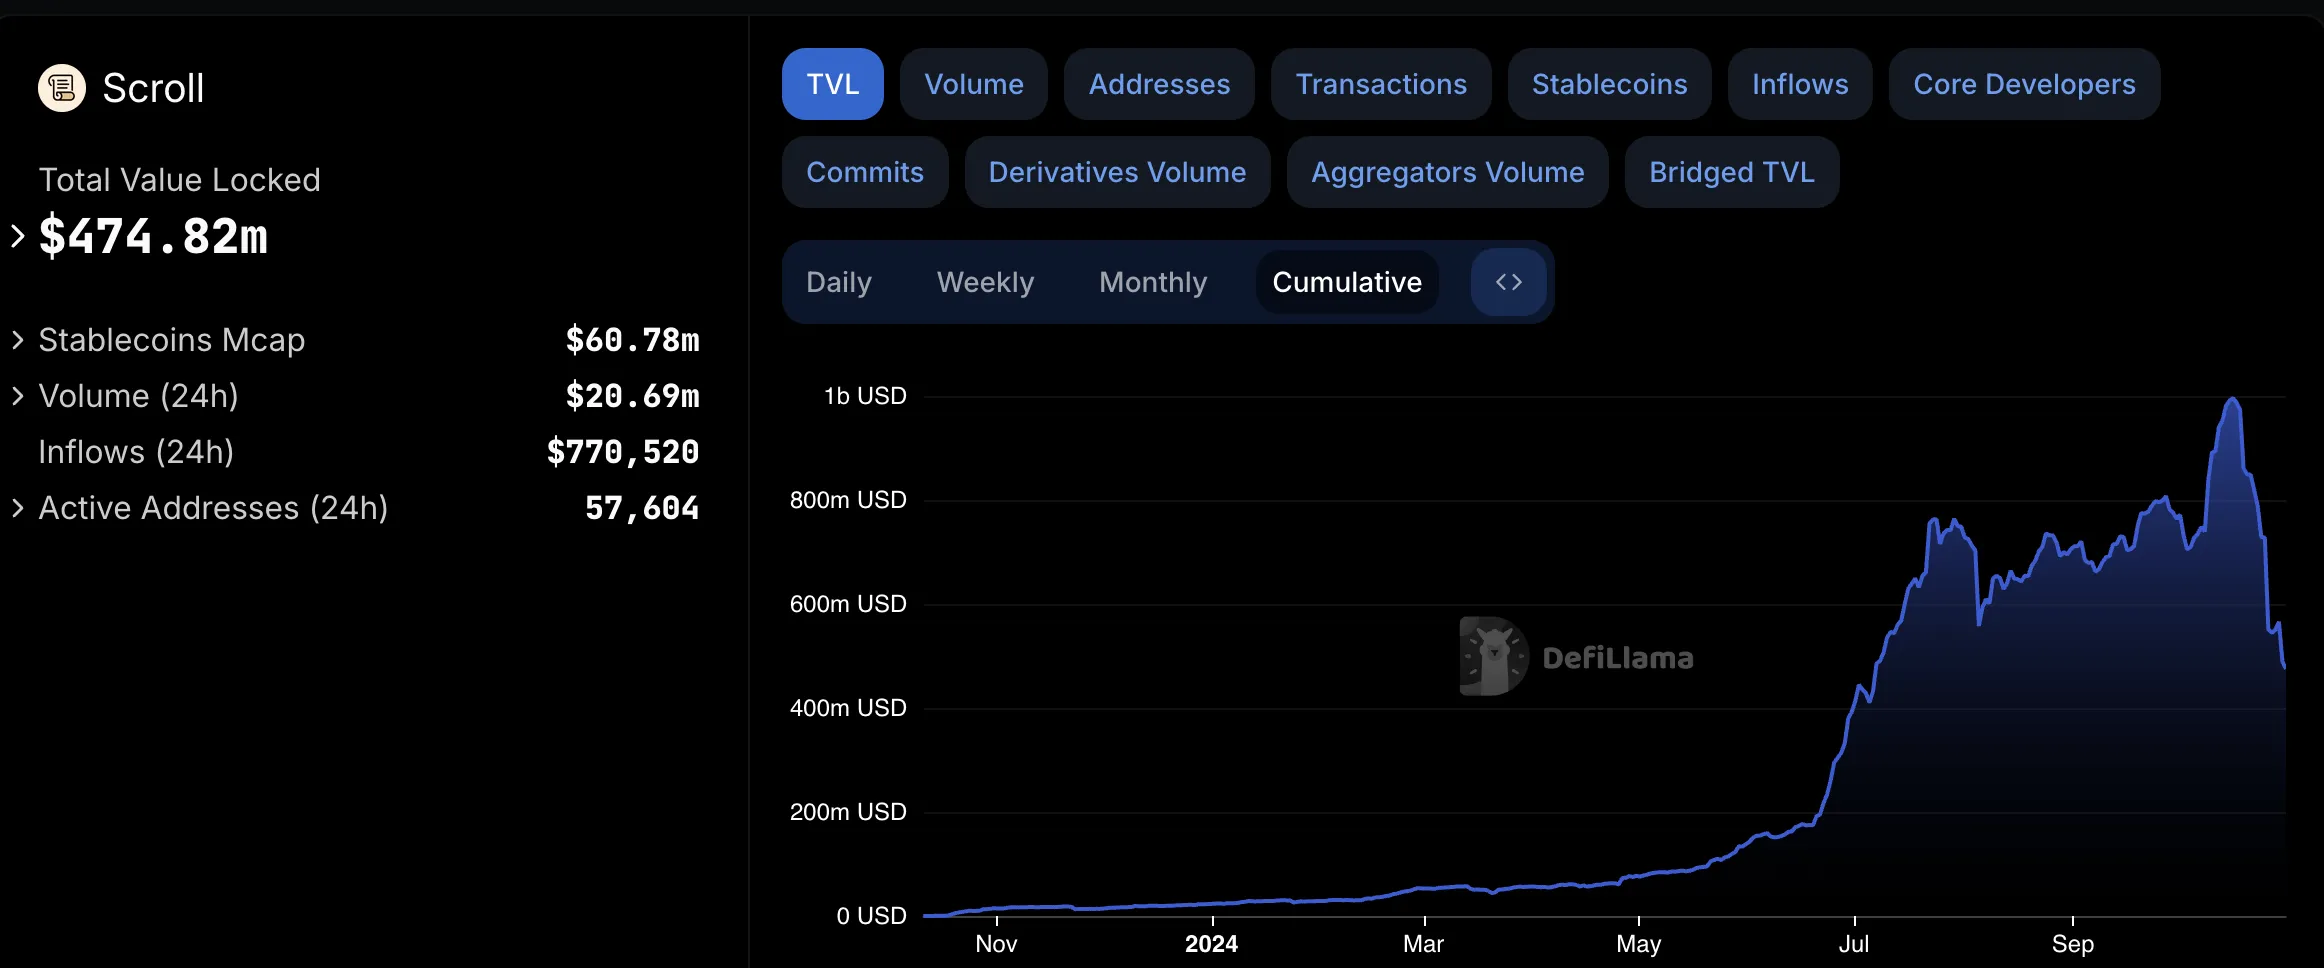Expand the Active Addresses (24h) row

17,508
